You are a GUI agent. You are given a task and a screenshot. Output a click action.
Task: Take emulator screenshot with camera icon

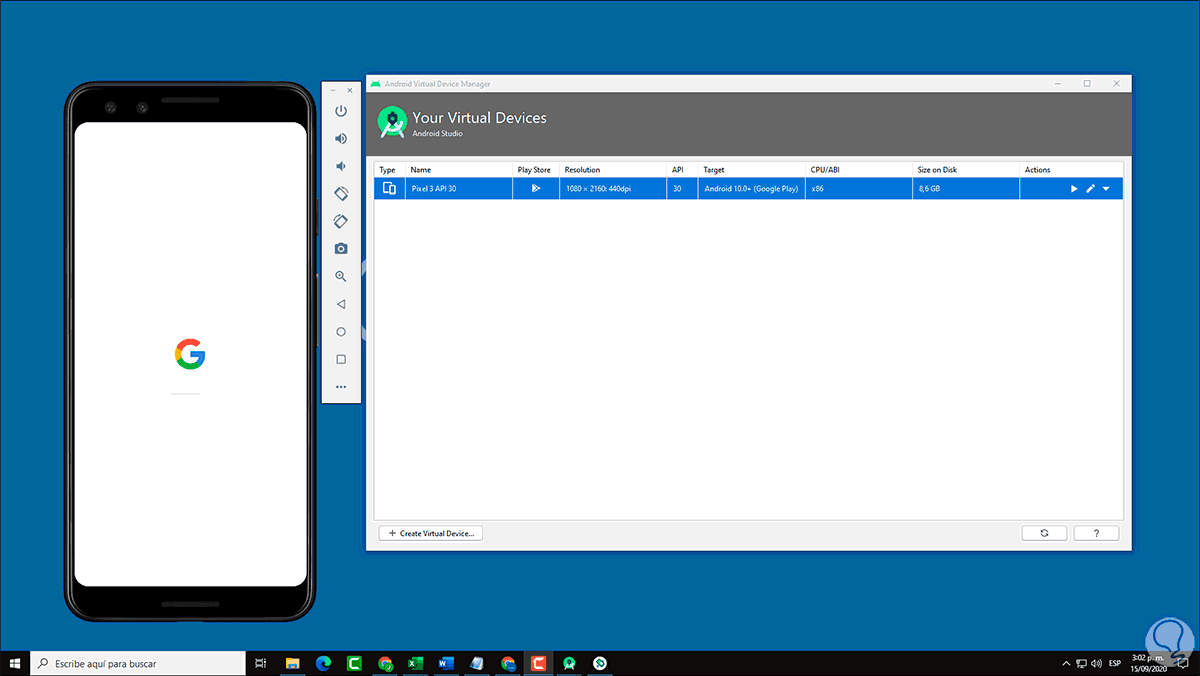click(341, 248)
